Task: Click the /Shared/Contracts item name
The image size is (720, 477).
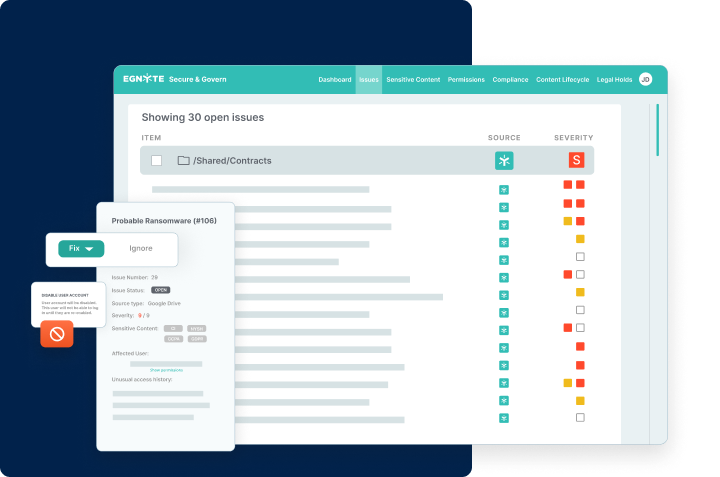Action: [x=232, y=161]
